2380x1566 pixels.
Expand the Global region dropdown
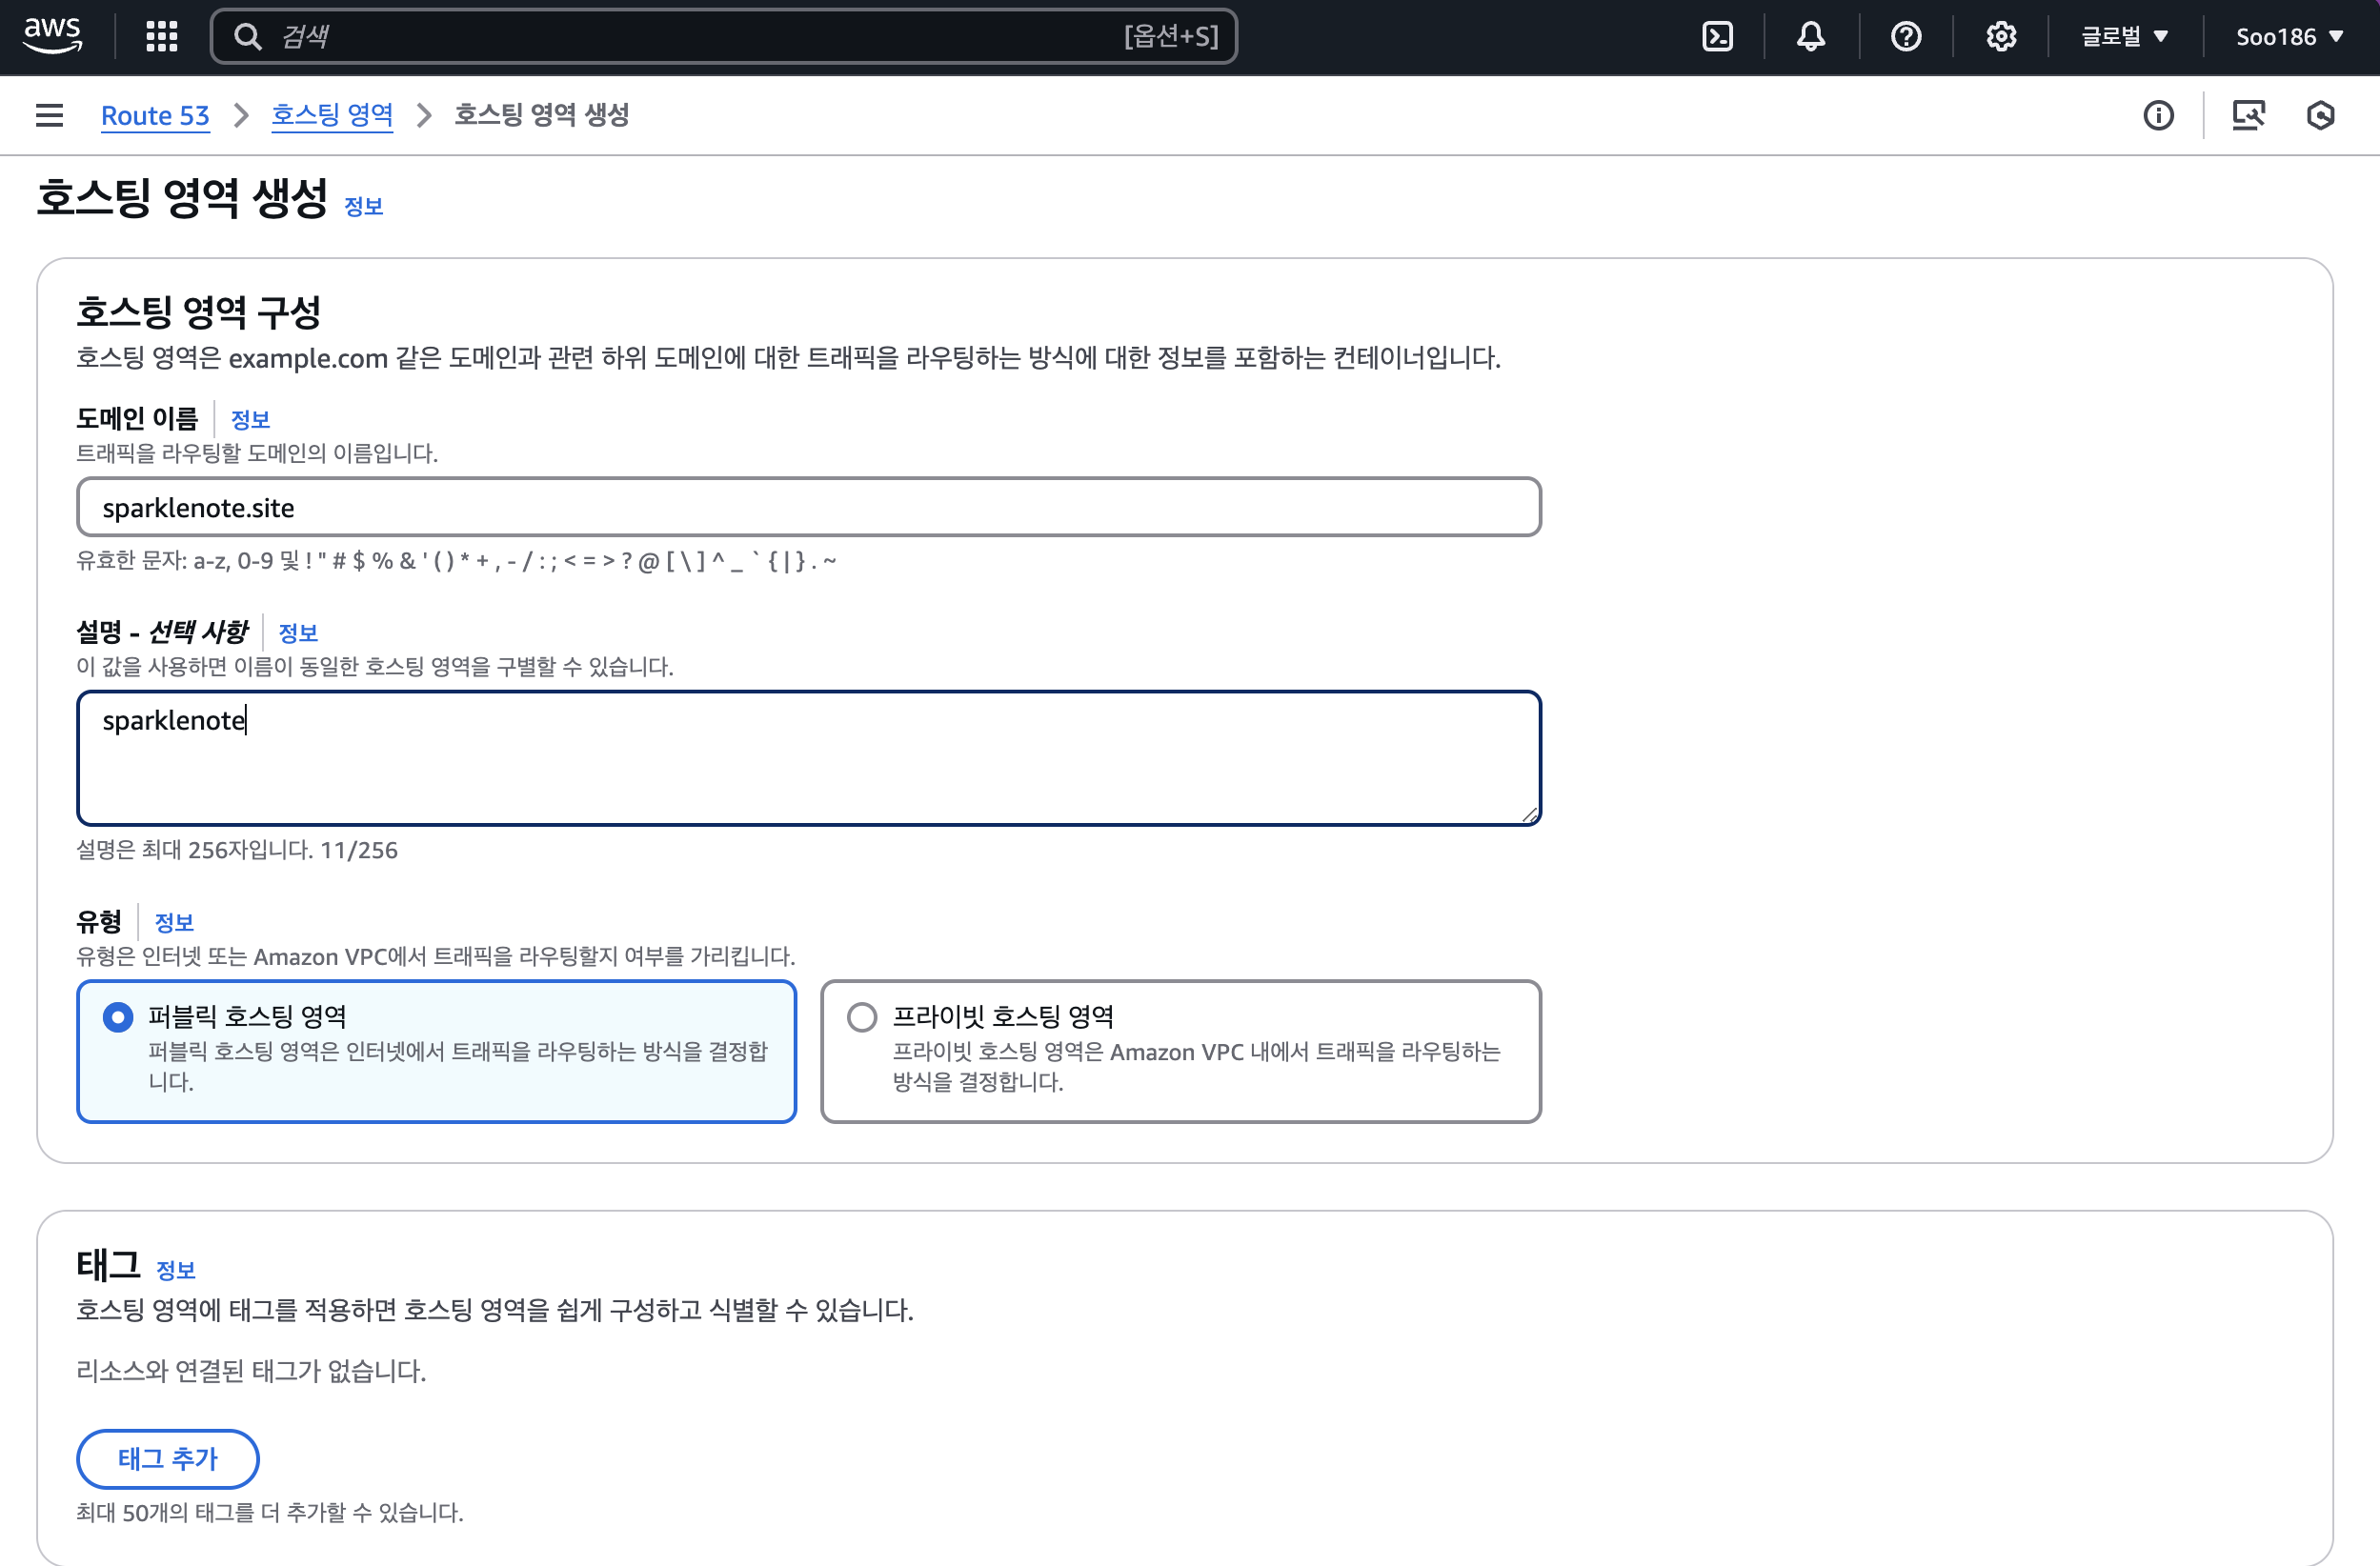pos(2124,37)
